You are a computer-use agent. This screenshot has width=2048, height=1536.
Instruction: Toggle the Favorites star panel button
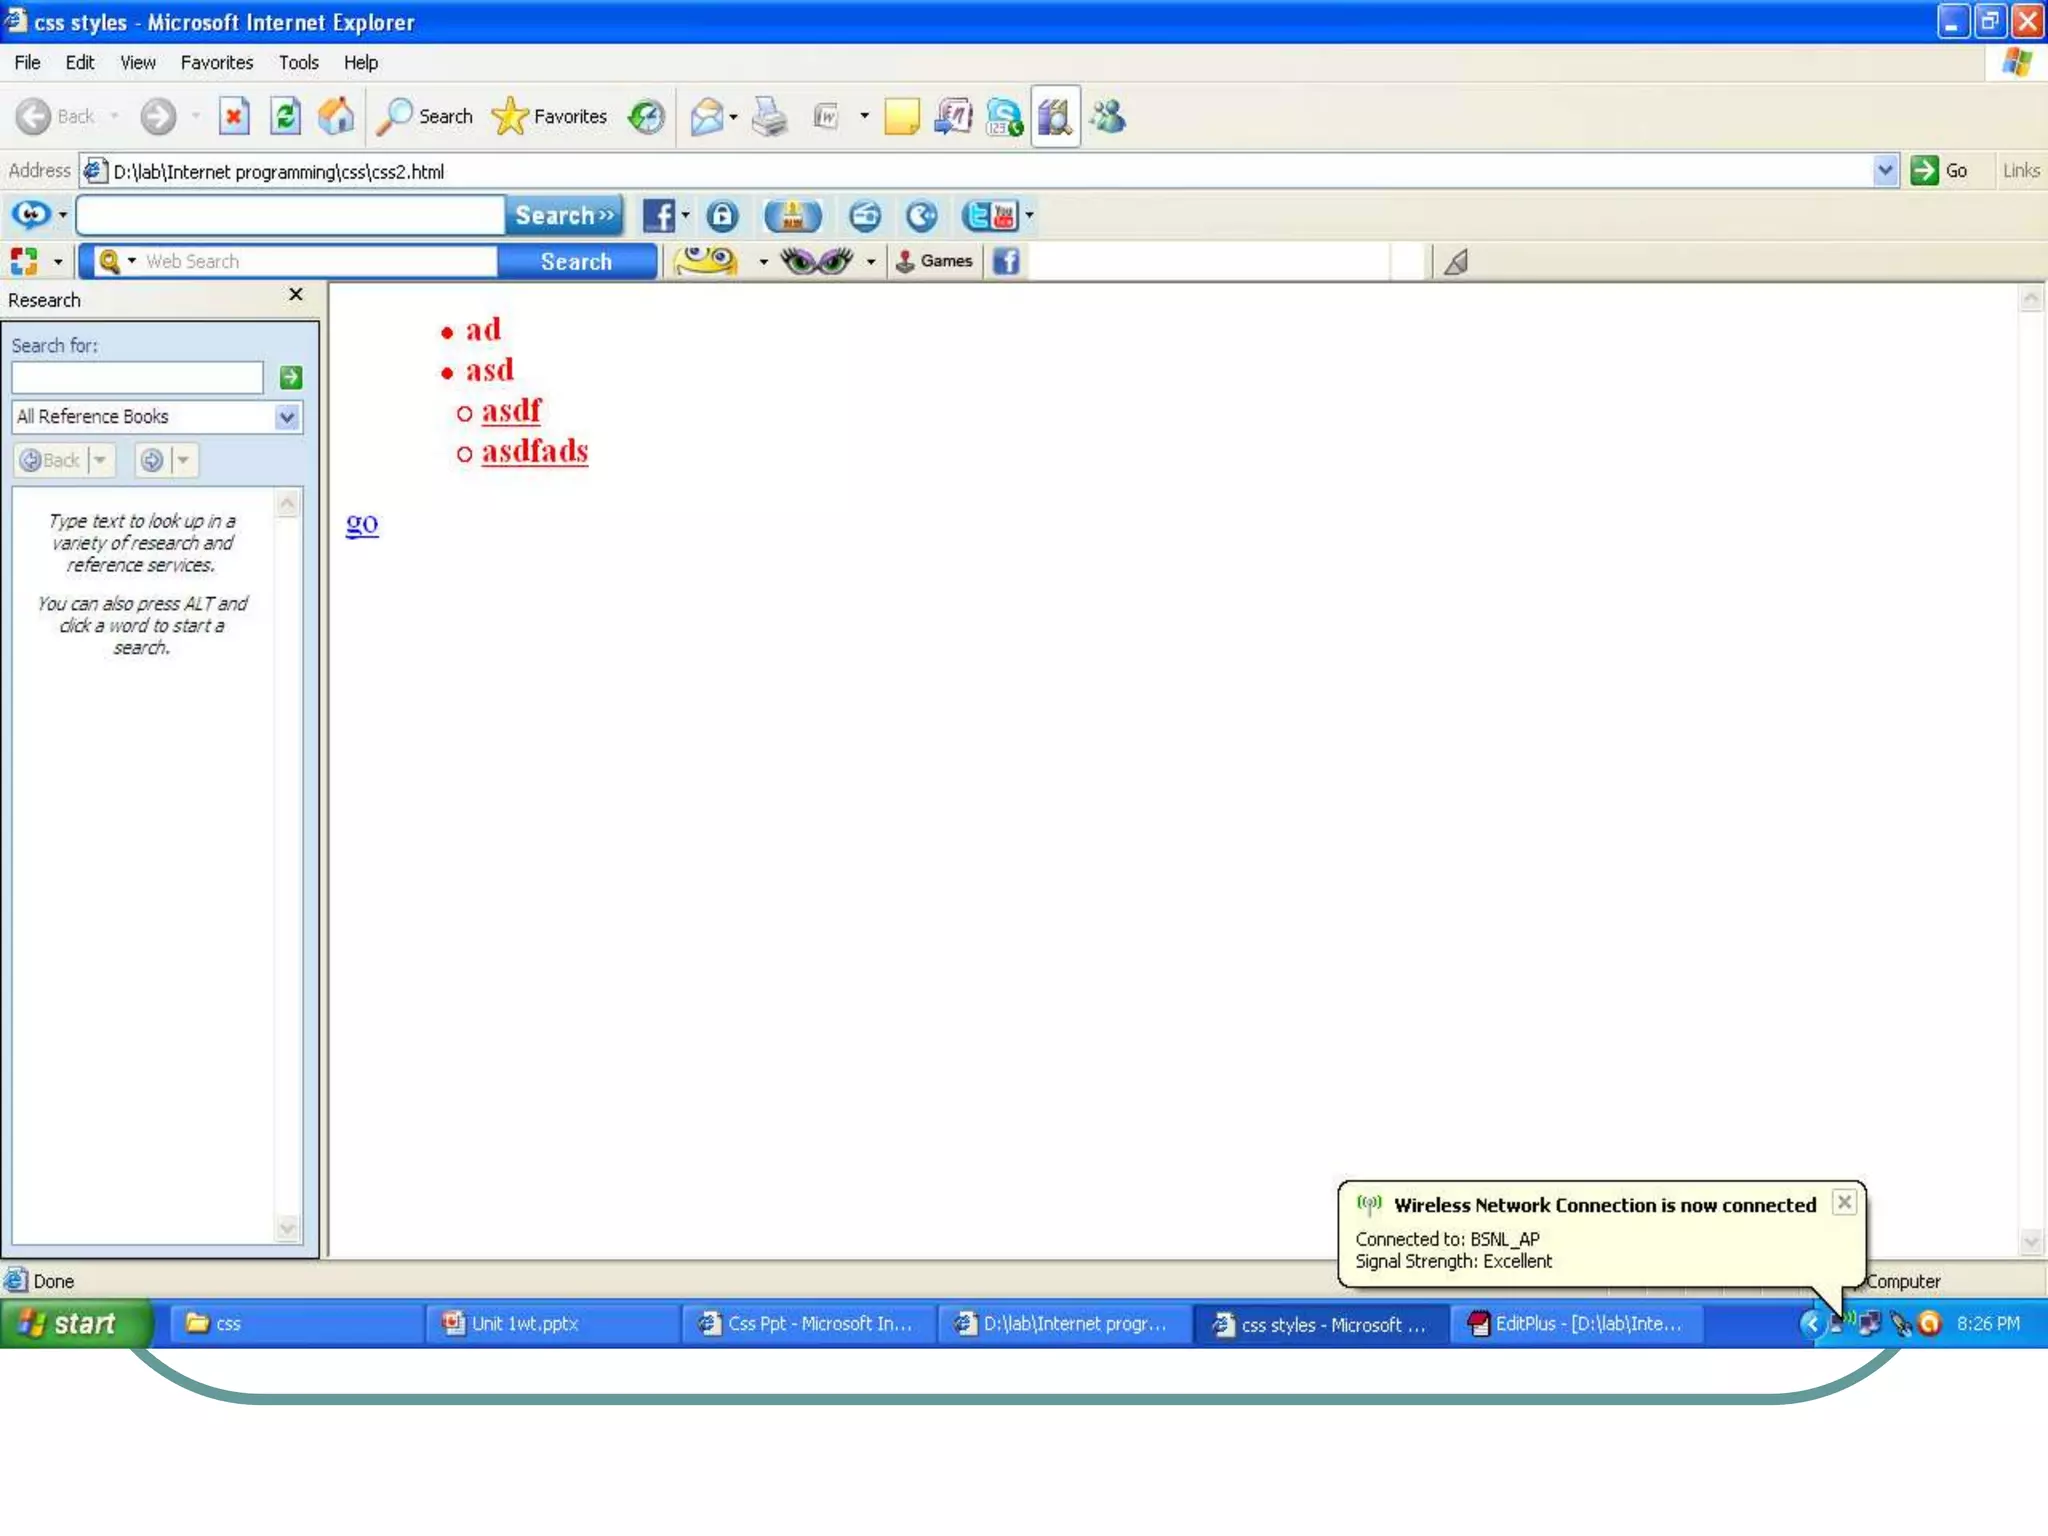[550, 117]
